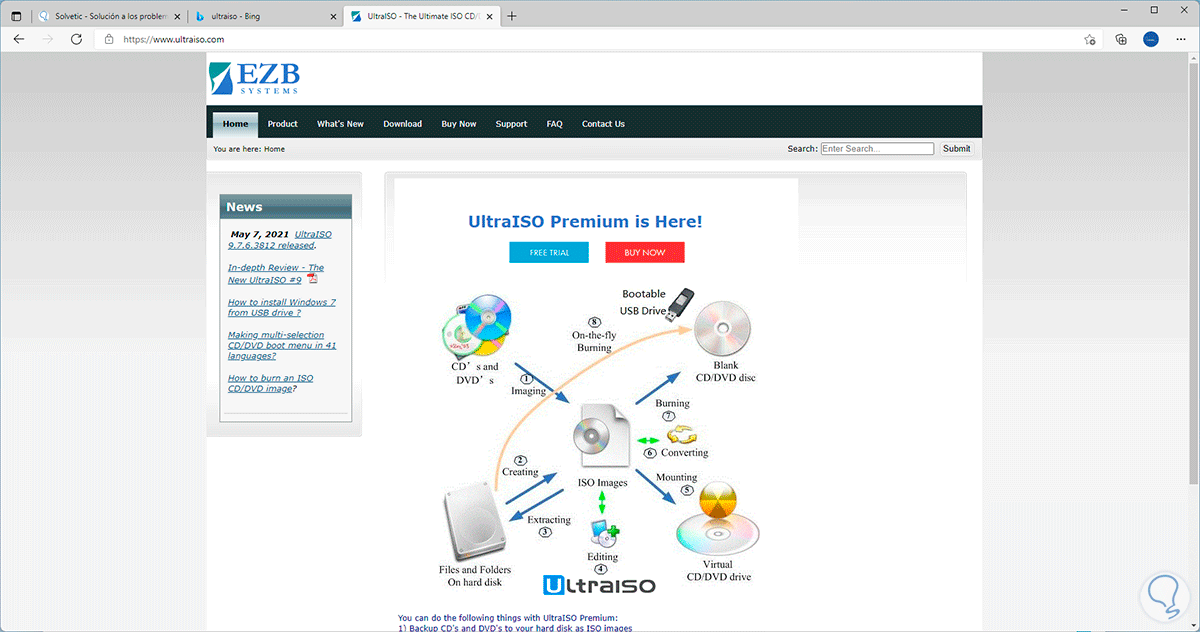
Task: Open the What's New menu item
Action: (x=340, y=124)
